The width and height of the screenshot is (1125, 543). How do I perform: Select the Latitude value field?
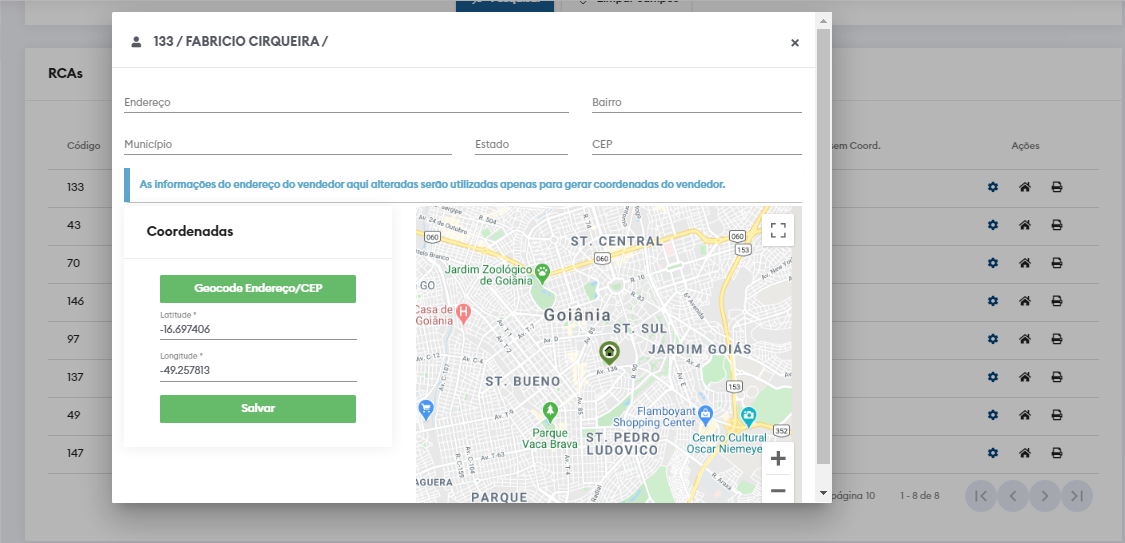(258, 329)
